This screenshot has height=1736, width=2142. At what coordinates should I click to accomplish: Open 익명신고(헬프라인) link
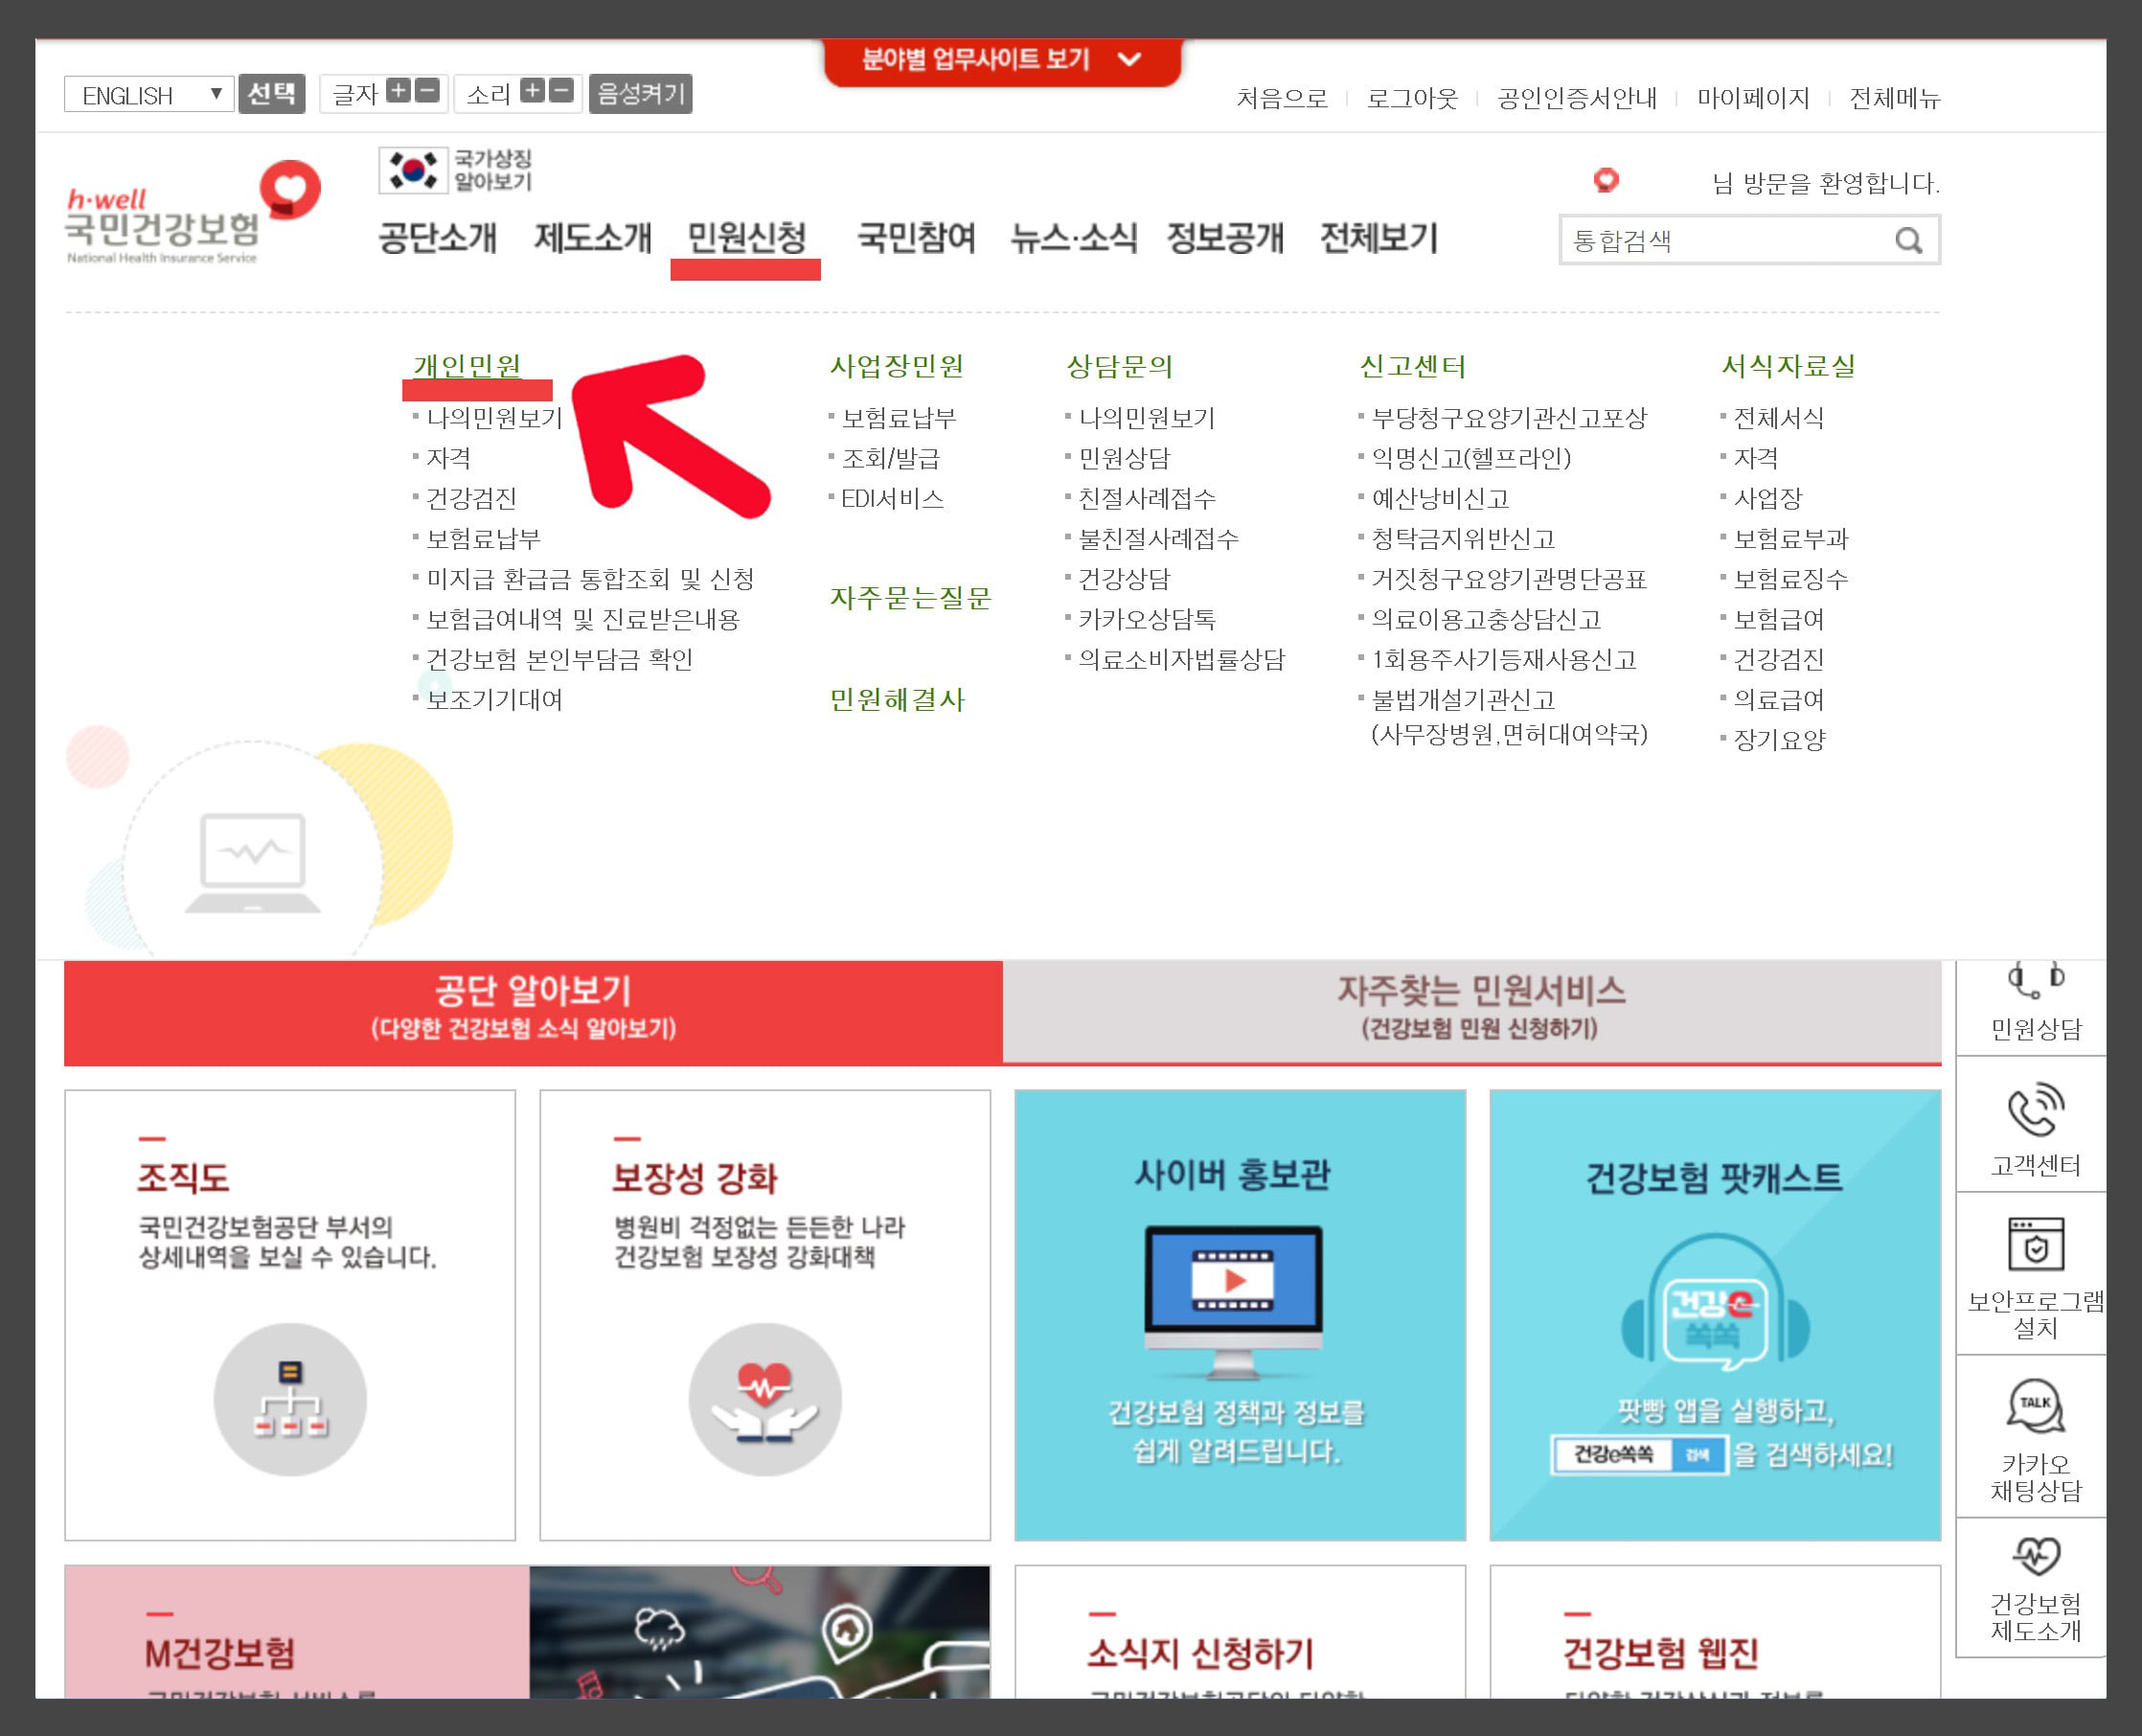point(1471,458)
